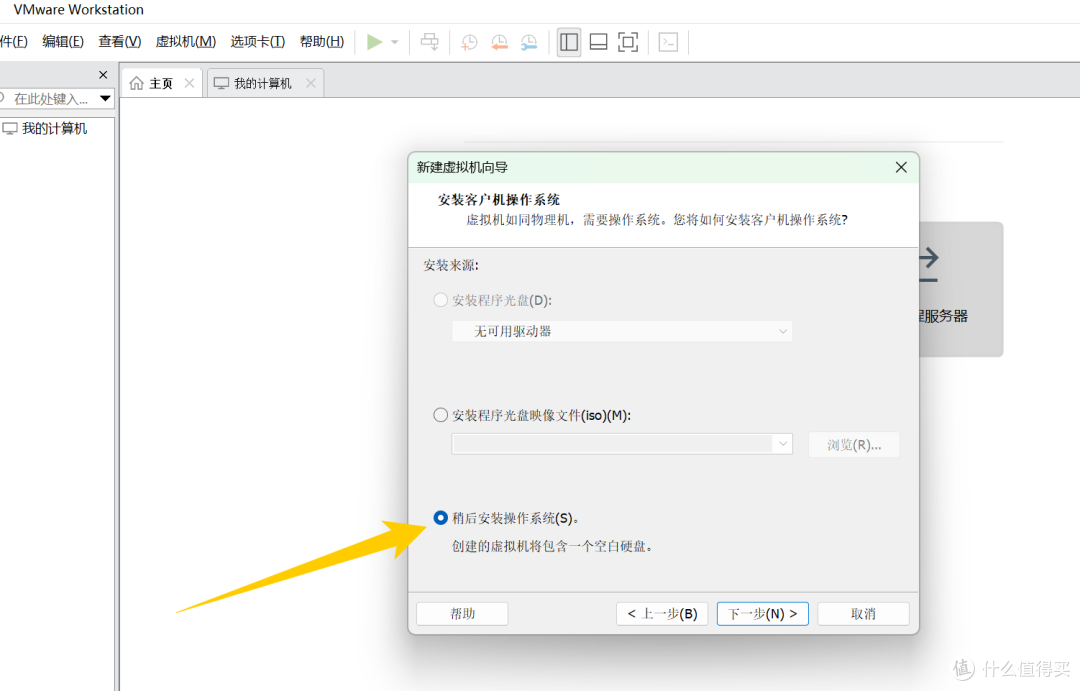
Task: Select the 安装程序光盘(D) radio option
Action: [x=440, y=300]
